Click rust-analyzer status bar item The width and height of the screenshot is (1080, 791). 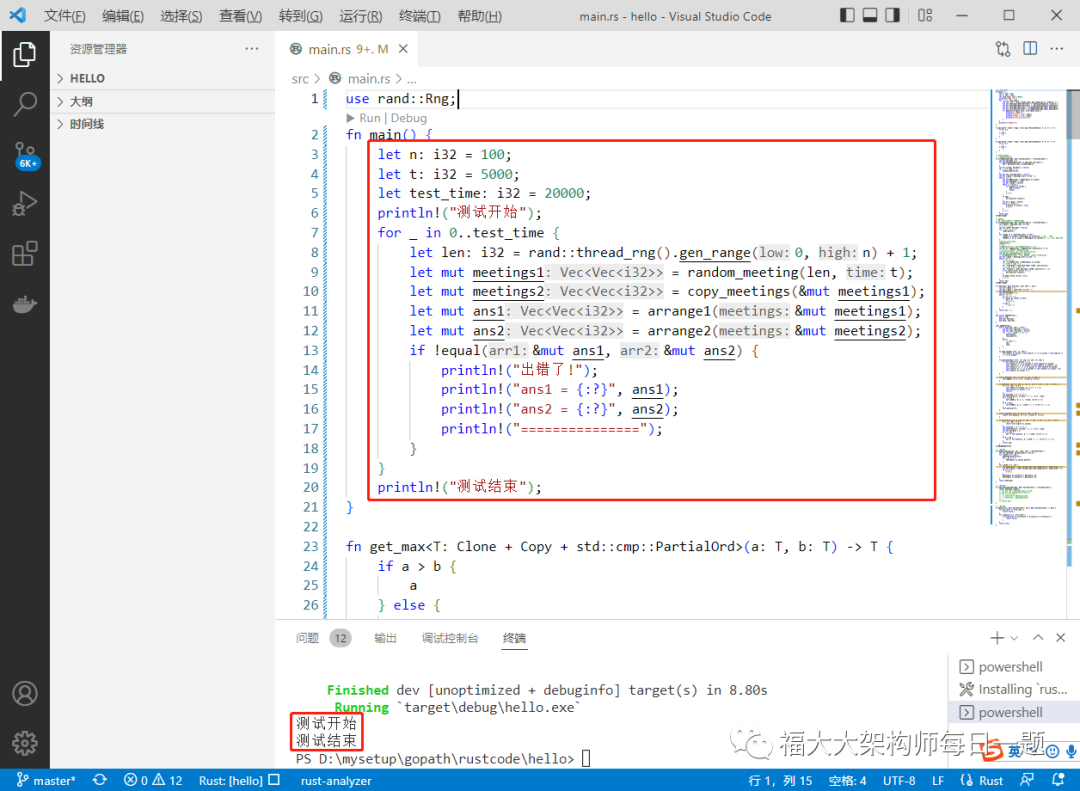[x=336, y=781]
